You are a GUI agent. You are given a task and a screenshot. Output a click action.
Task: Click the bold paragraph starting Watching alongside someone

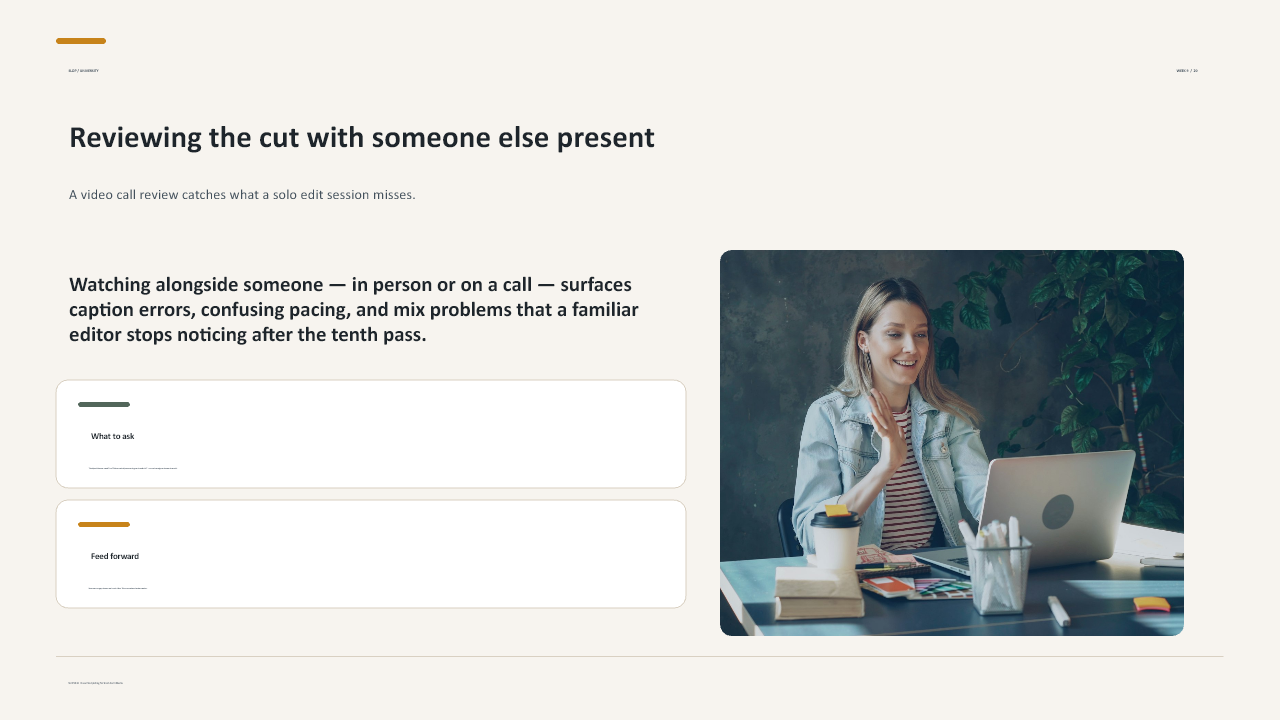(x=354, y=310)
